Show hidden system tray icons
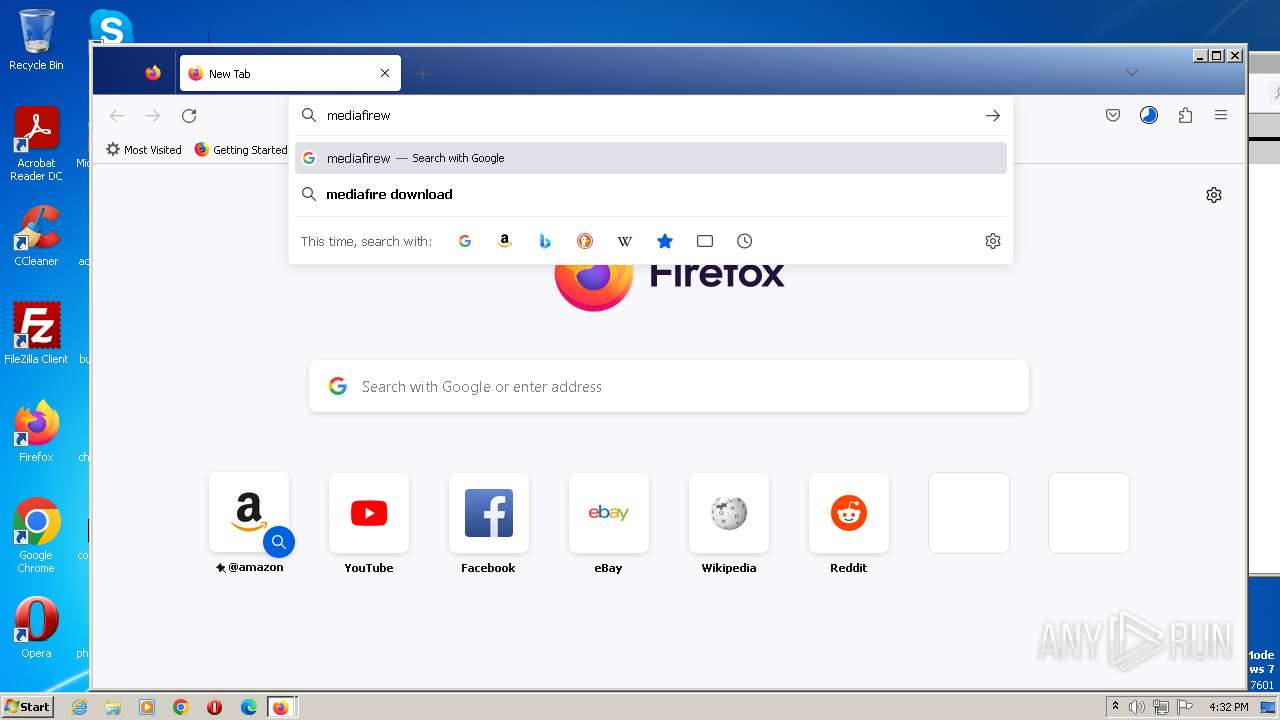Viewport: 1280px width, 720px height. click(1115, 707)
